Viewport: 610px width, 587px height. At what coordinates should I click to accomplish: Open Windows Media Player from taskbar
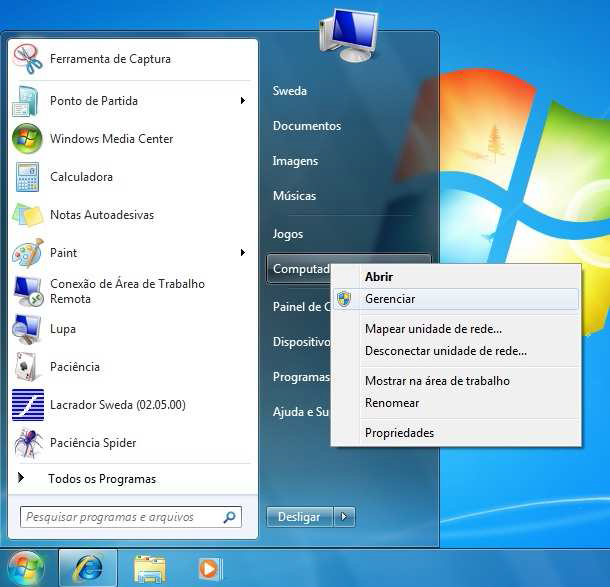(x=209, y=568)
